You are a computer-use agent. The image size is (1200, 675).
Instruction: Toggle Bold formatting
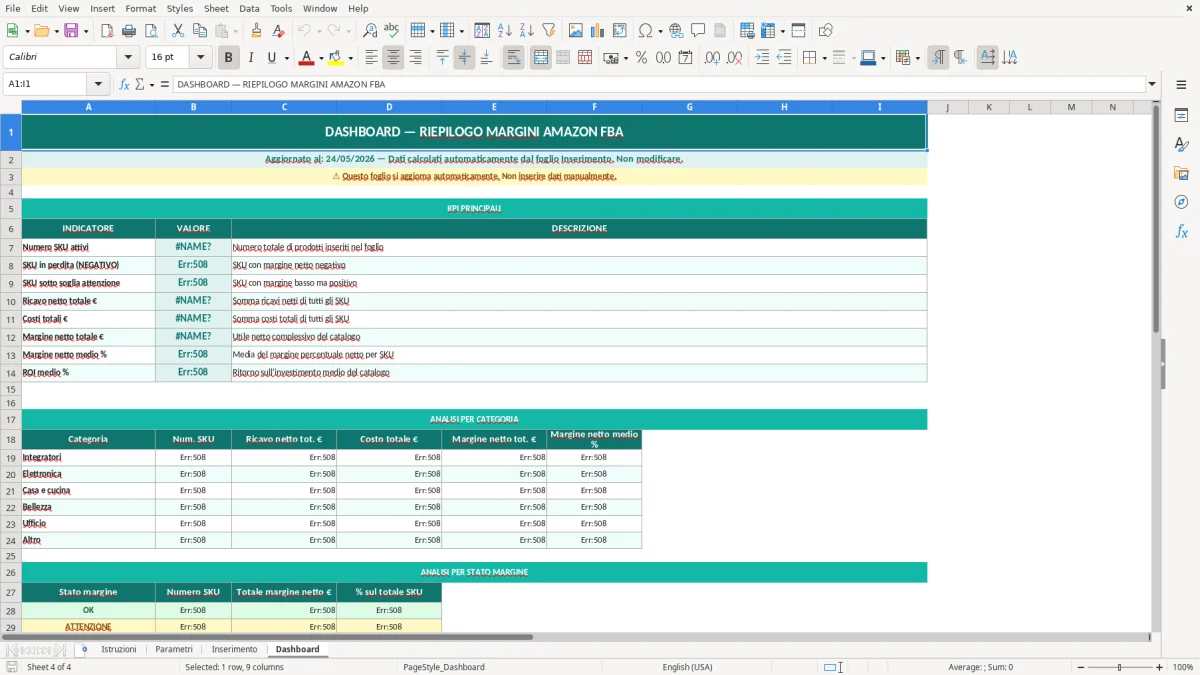pyautogui.click(x=228, y=58)
